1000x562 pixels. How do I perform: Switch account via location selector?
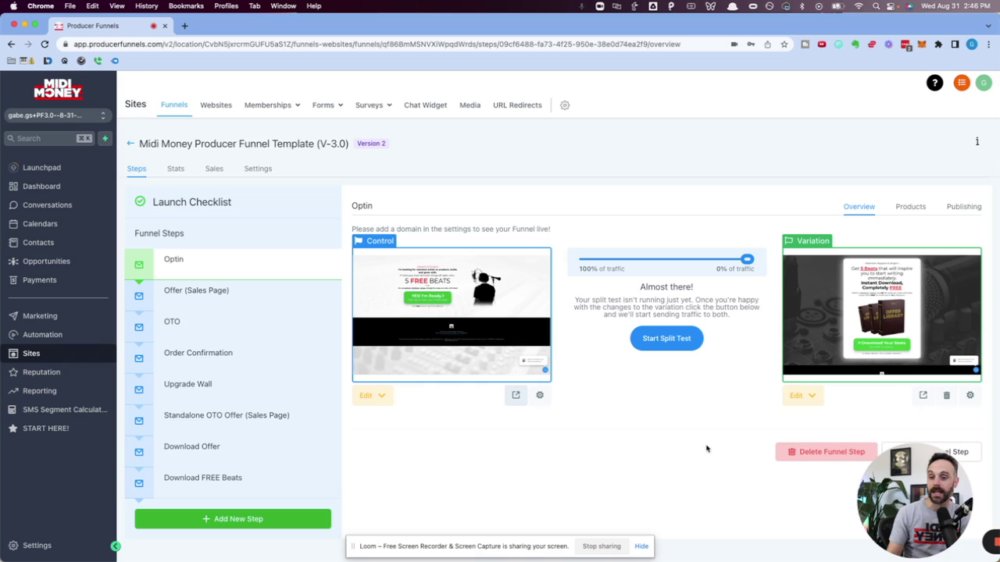tap(58, 115)
